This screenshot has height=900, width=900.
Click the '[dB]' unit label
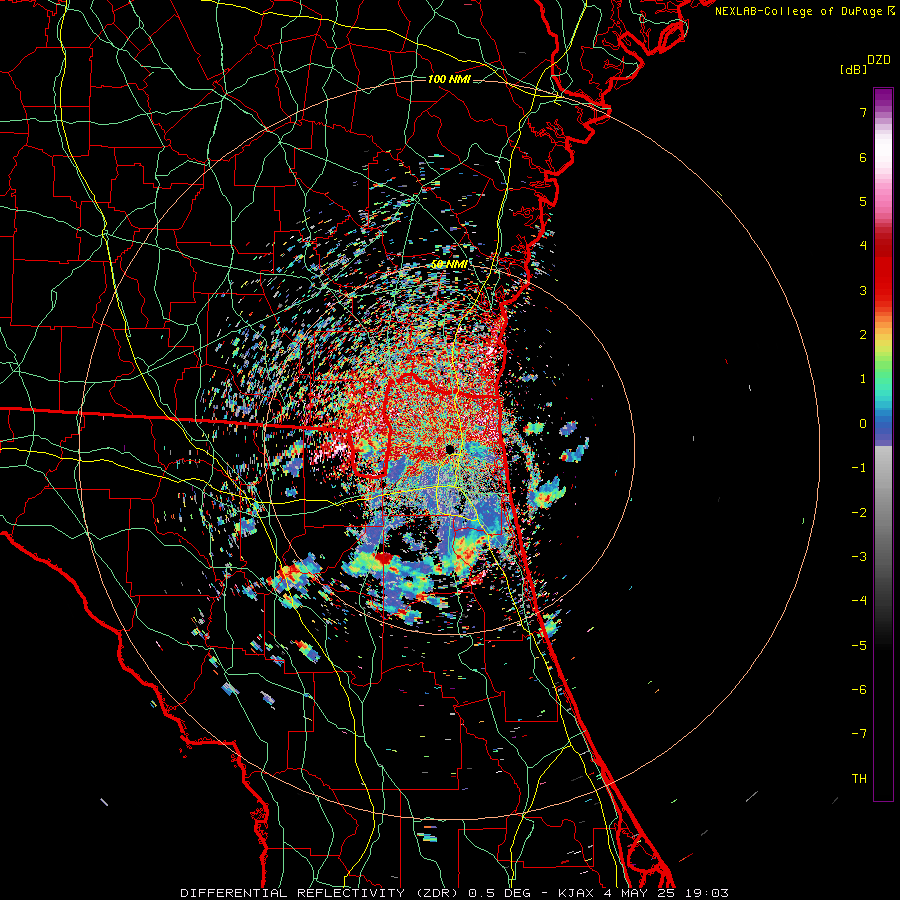pos(853,70)
